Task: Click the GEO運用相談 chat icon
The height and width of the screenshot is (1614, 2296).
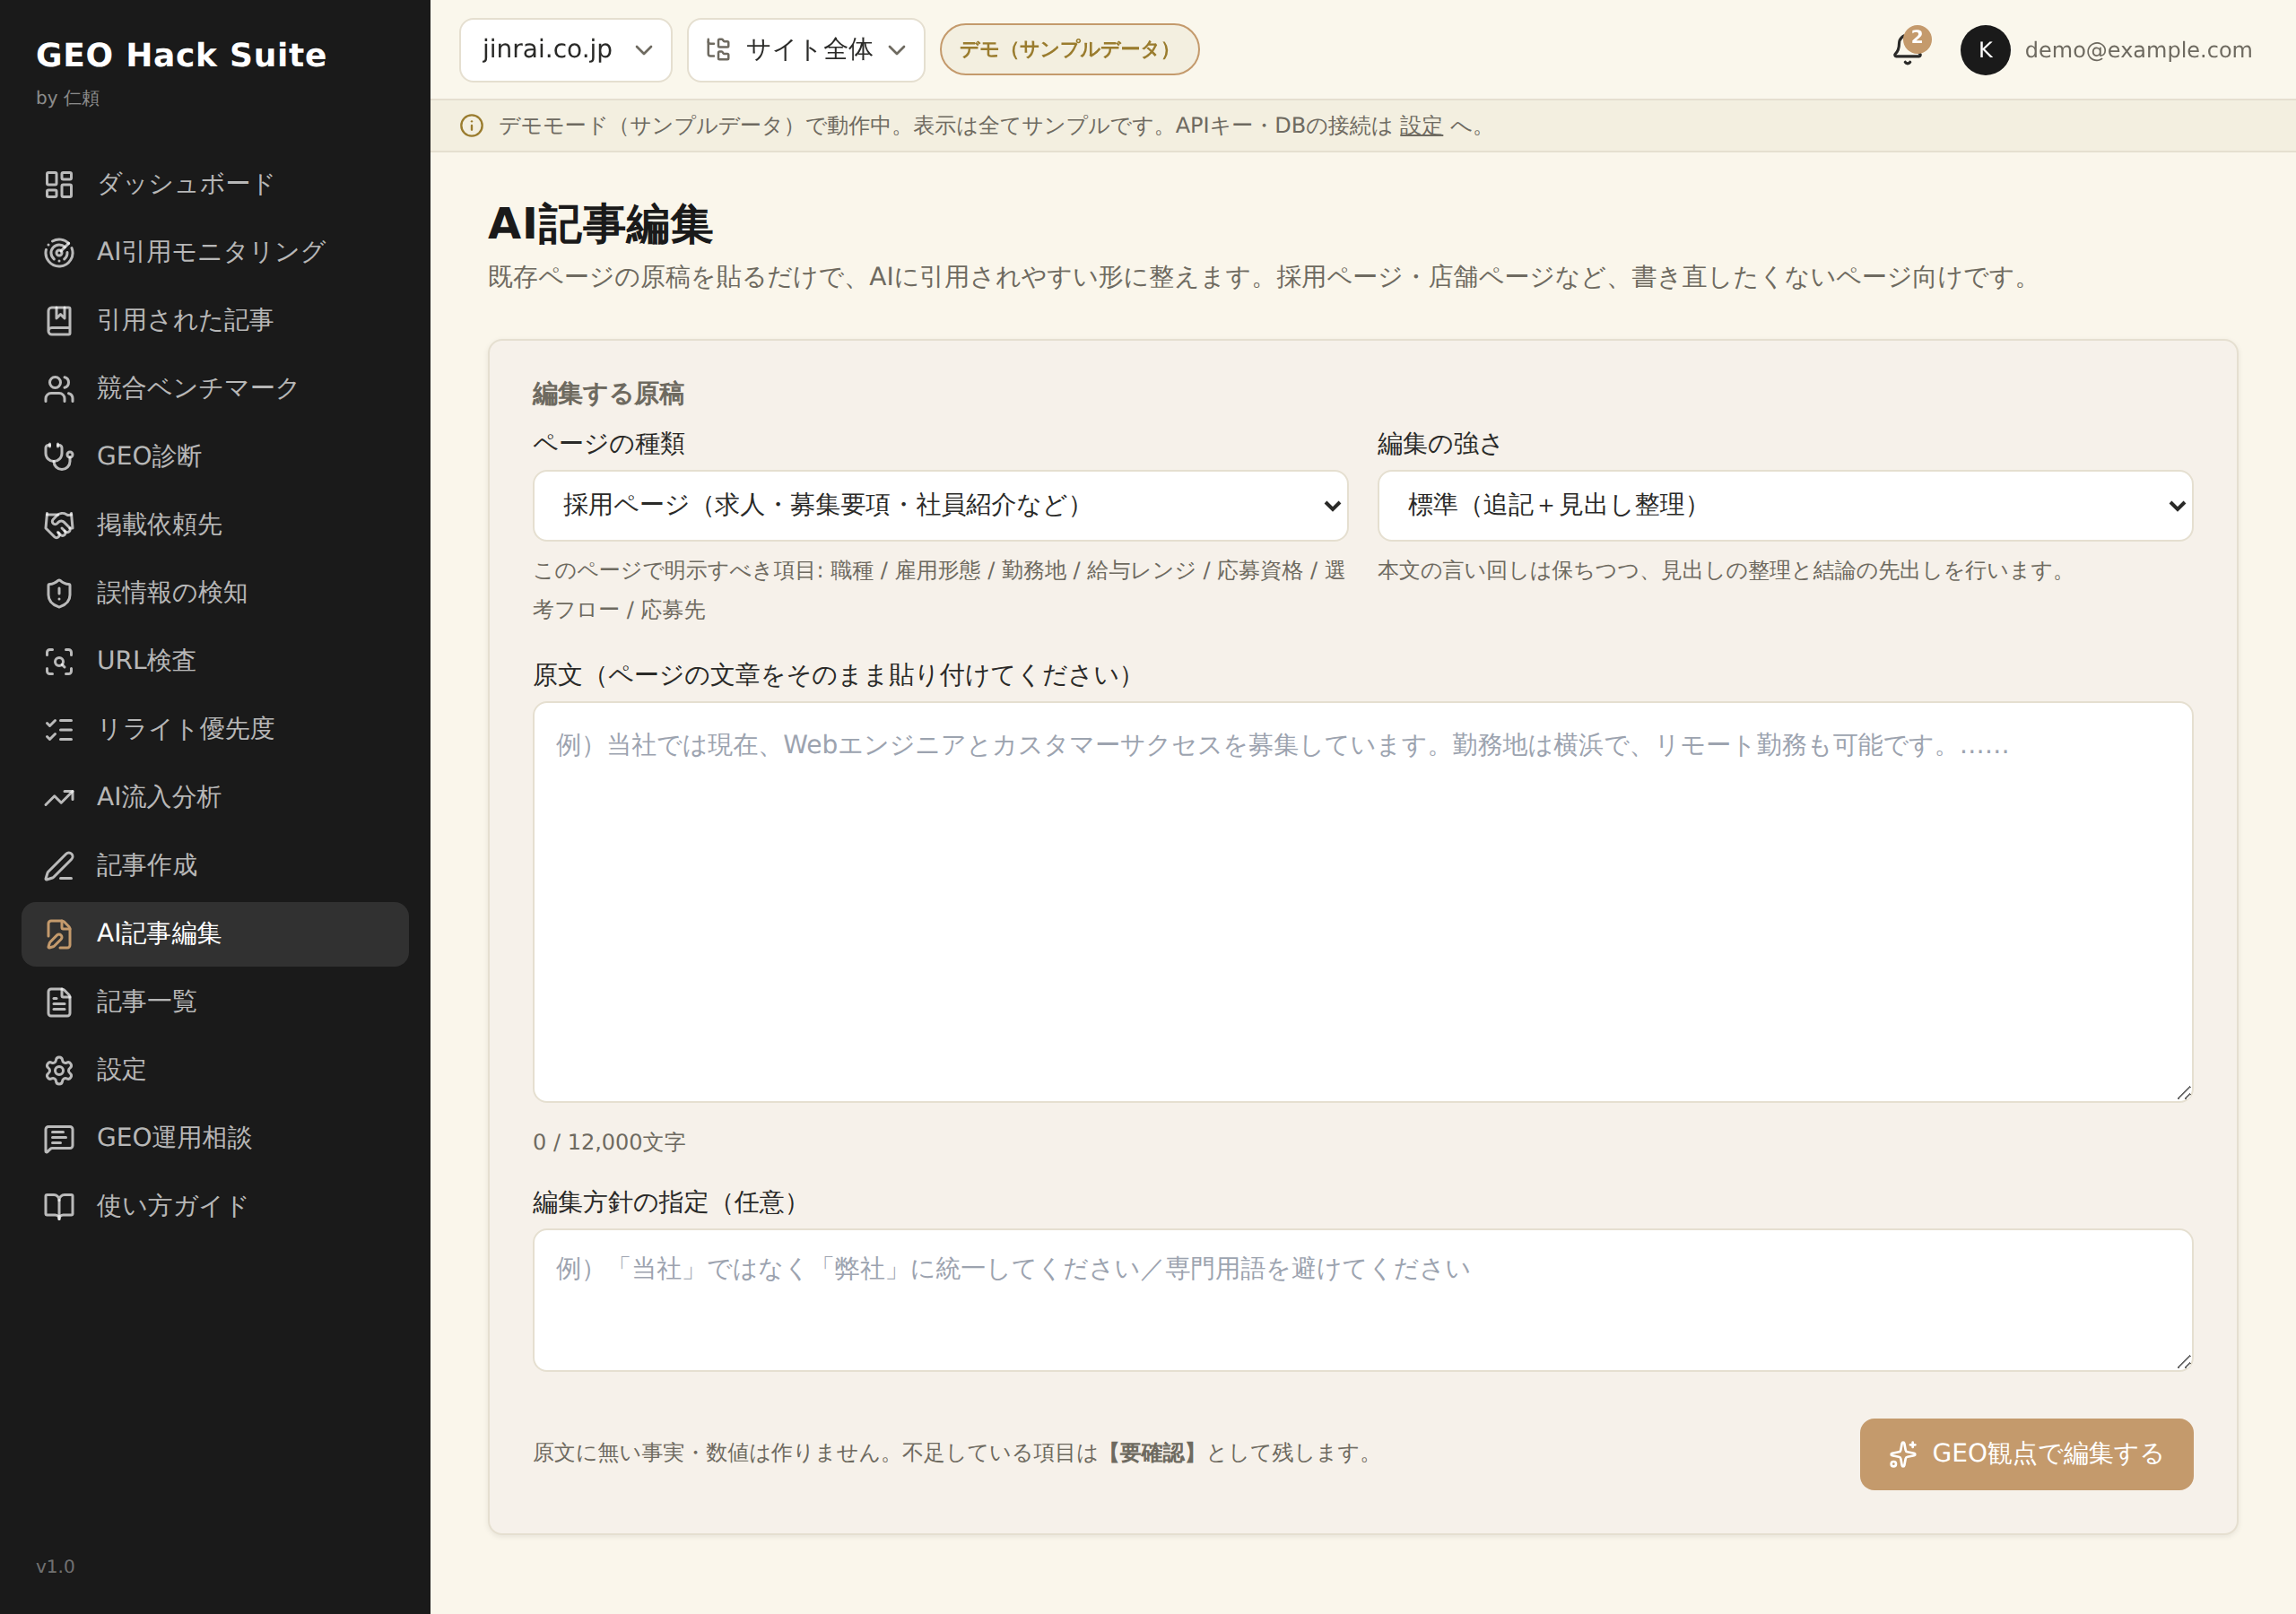Action: coord(59,1138)
